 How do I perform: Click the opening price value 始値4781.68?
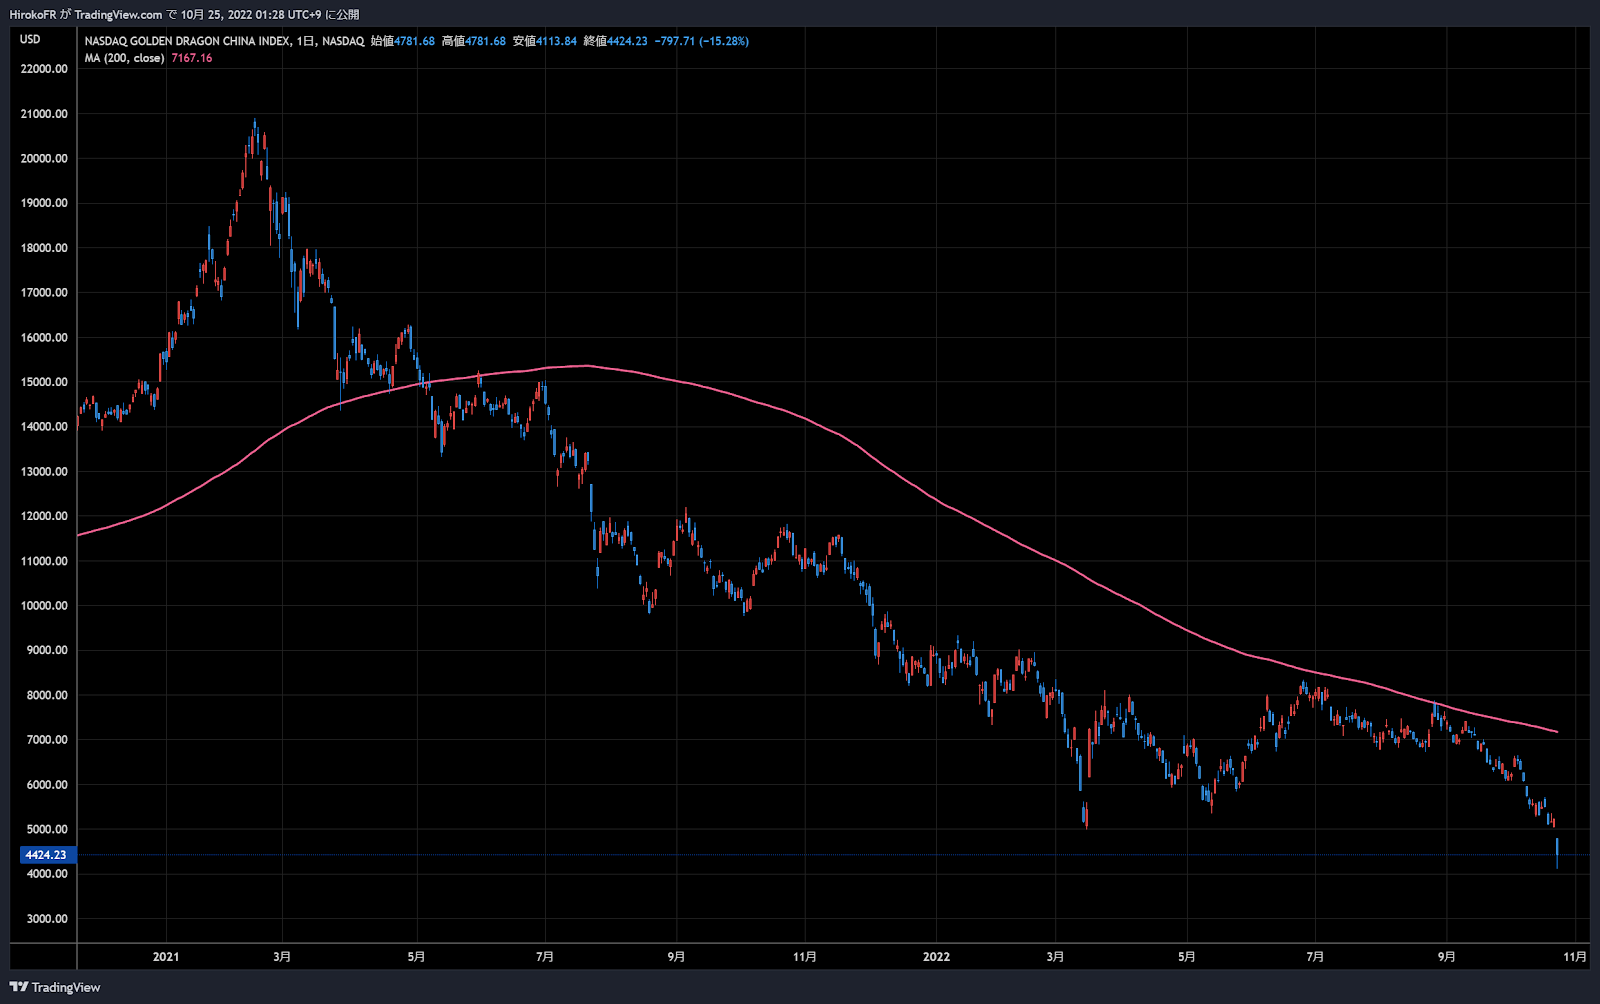pyautogui.click(x=403, y=41)
